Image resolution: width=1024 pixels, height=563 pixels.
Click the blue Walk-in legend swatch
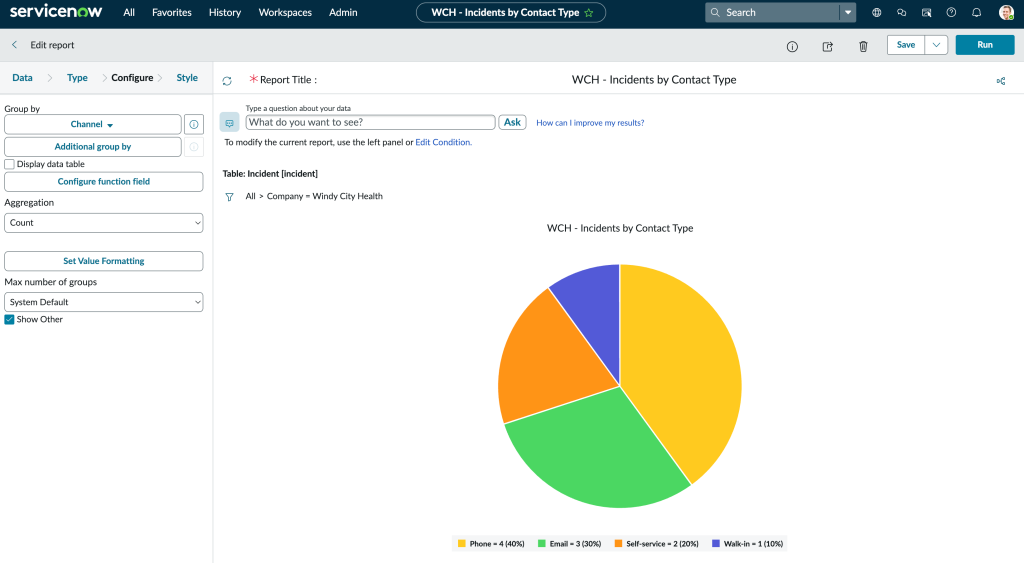point(716,543)
